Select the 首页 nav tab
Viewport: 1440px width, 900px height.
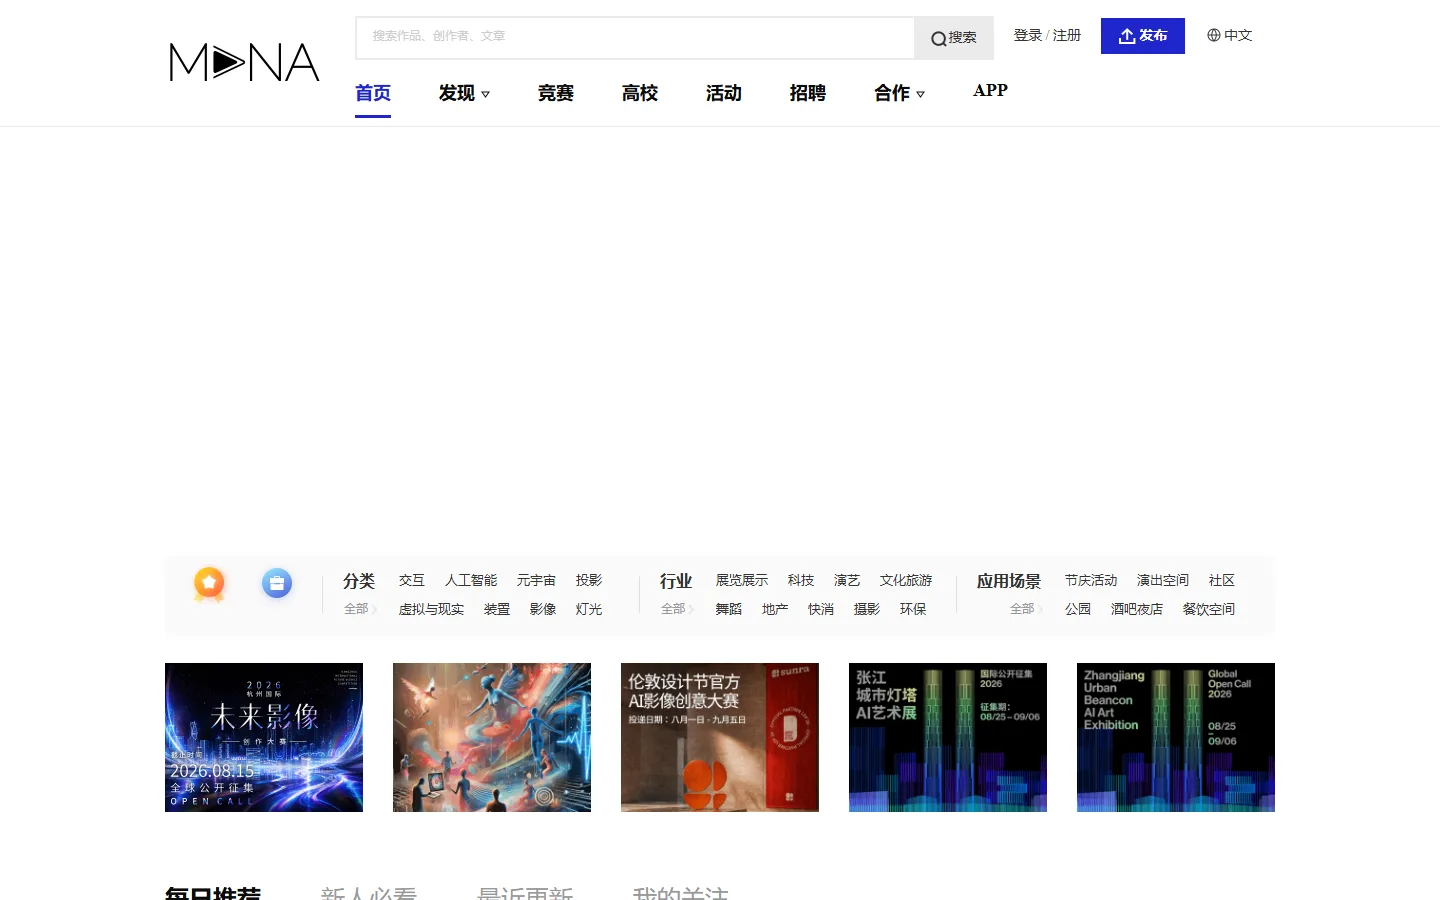click(373, 93)
